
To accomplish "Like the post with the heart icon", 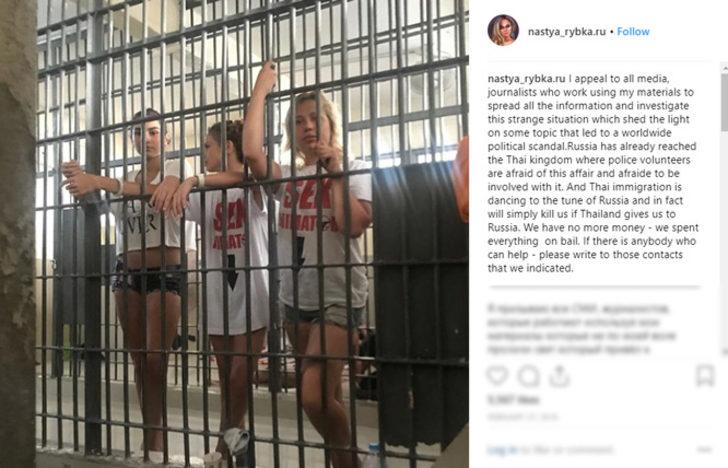I will (x=497, y=375).
